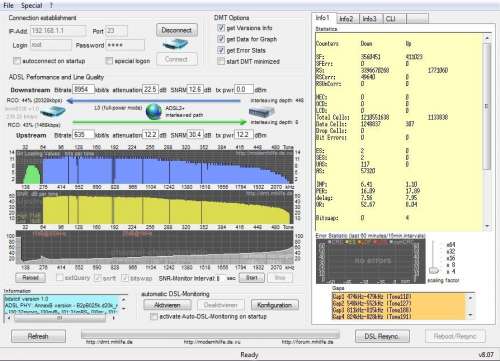Open the Konfiguration button

click(274, 305)
